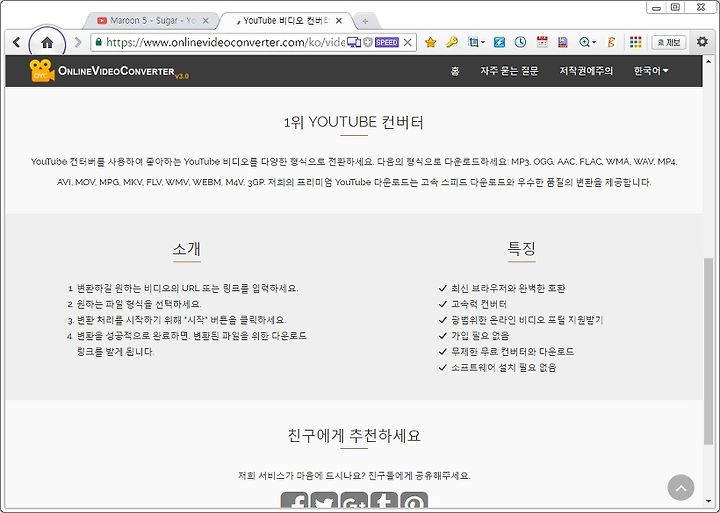The image size is (720, 513).
Task: Expand the zoom level dropdown arrow
Action: click(594, 43)
